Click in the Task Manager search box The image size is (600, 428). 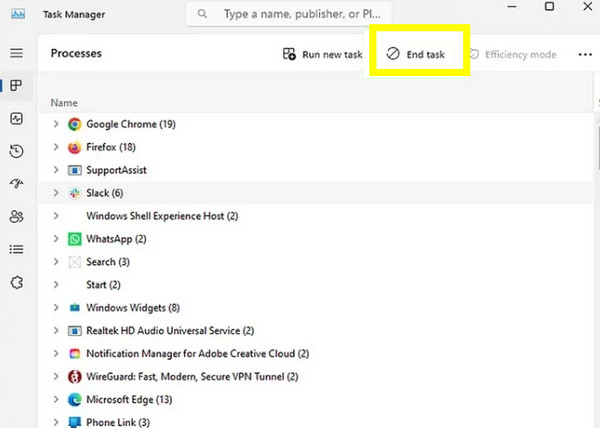tap(289, 14)
